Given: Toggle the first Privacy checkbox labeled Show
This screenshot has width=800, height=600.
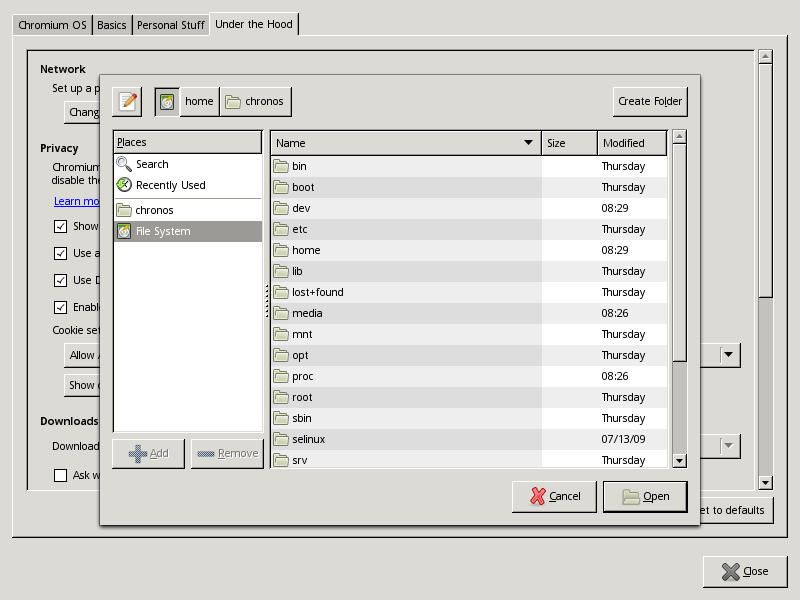Looking at the screenshot, I should tap(61, 227).
